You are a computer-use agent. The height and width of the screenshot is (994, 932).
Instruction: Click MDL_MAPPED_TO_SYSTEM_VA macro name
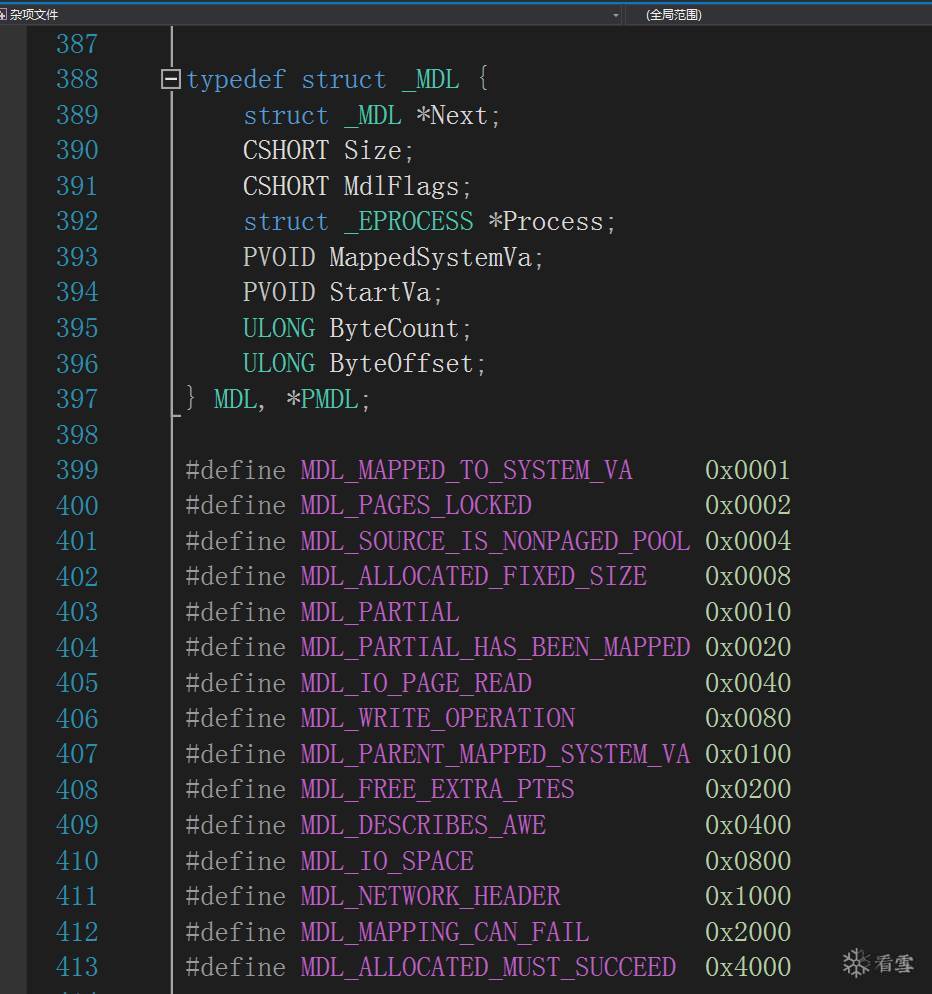(x=466, y=470)
